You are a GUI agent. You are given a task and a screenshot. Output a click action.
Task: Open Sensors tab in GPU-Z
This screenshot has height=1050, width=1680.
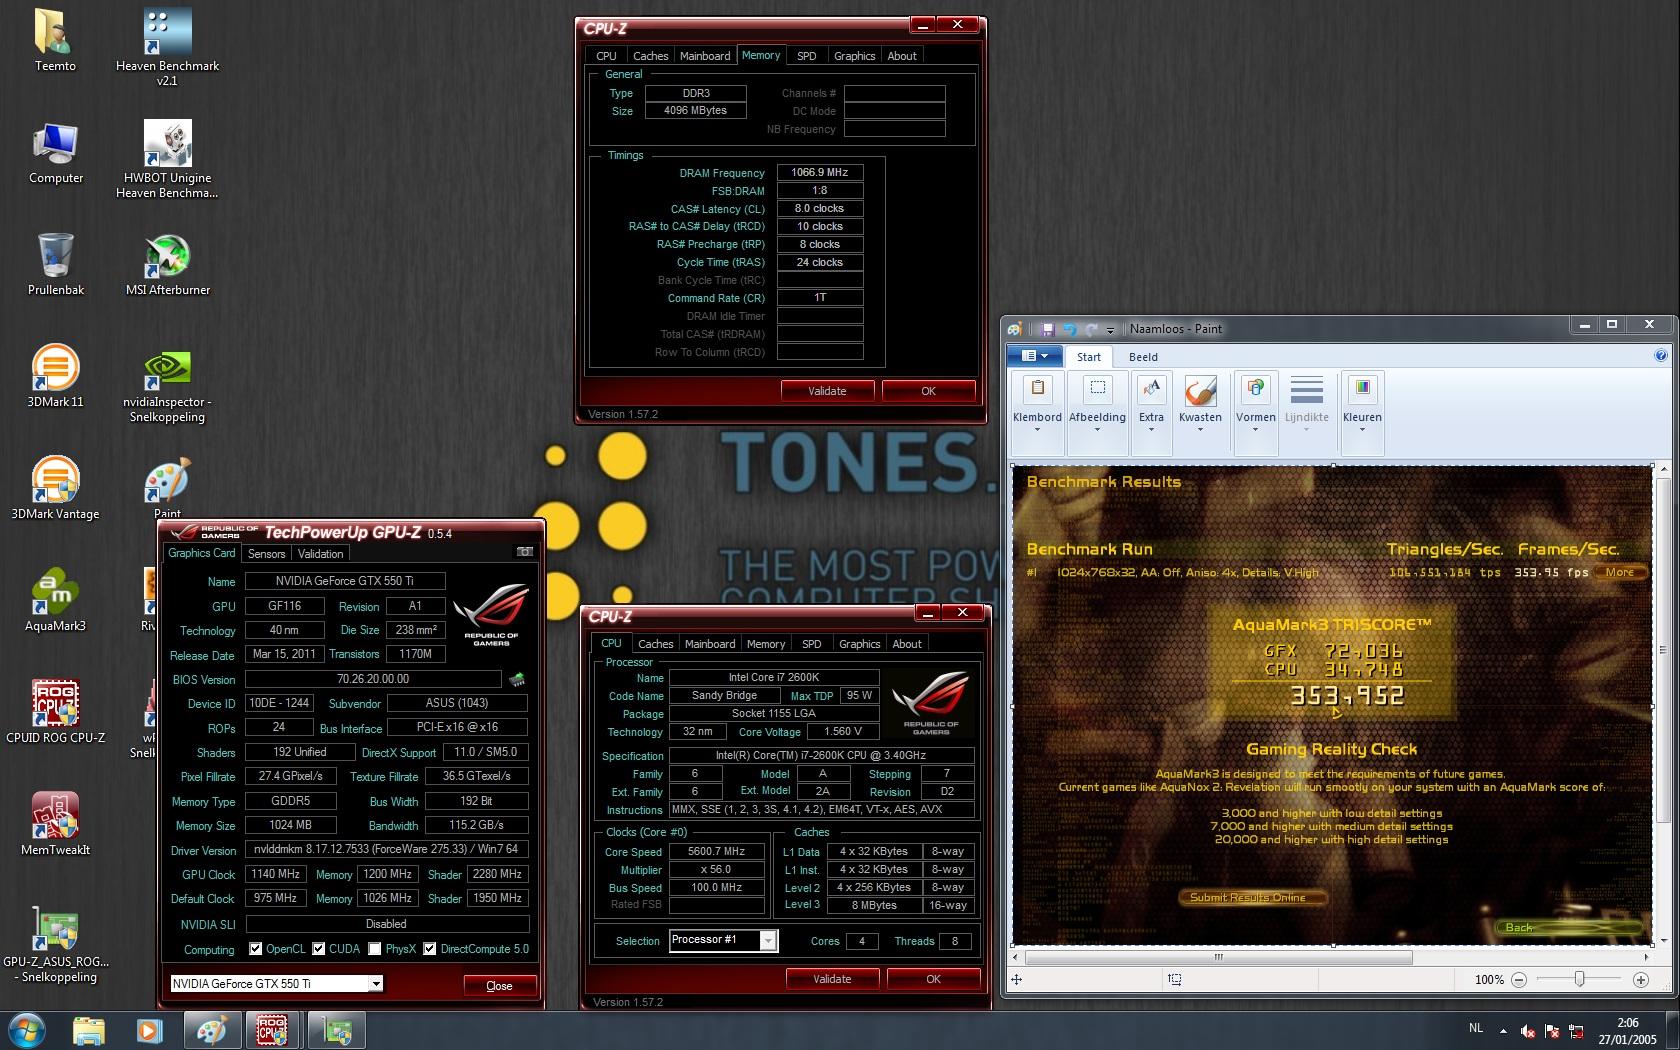(267, 554)
